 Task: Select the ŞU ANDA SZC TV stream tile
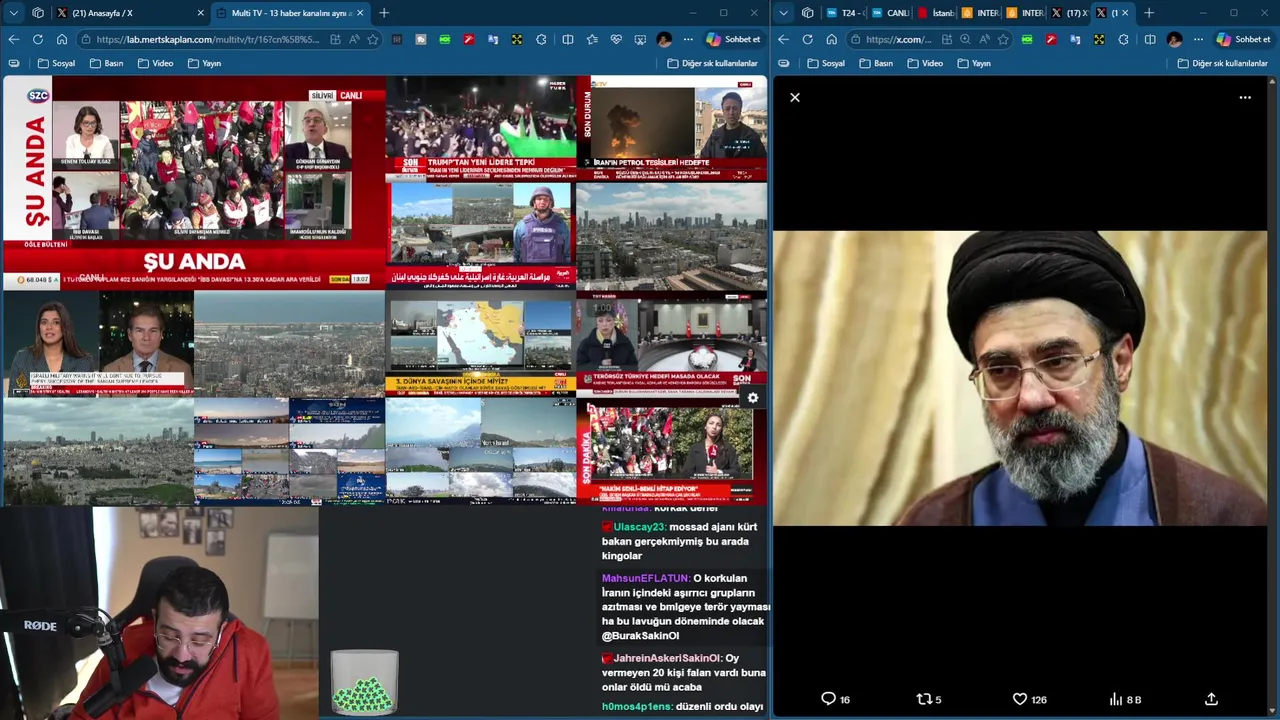click(x=194, y=183)
